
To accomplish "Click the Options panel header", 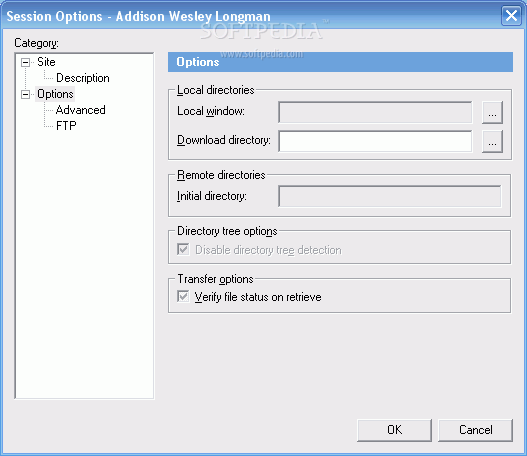I will pos(340,62).
